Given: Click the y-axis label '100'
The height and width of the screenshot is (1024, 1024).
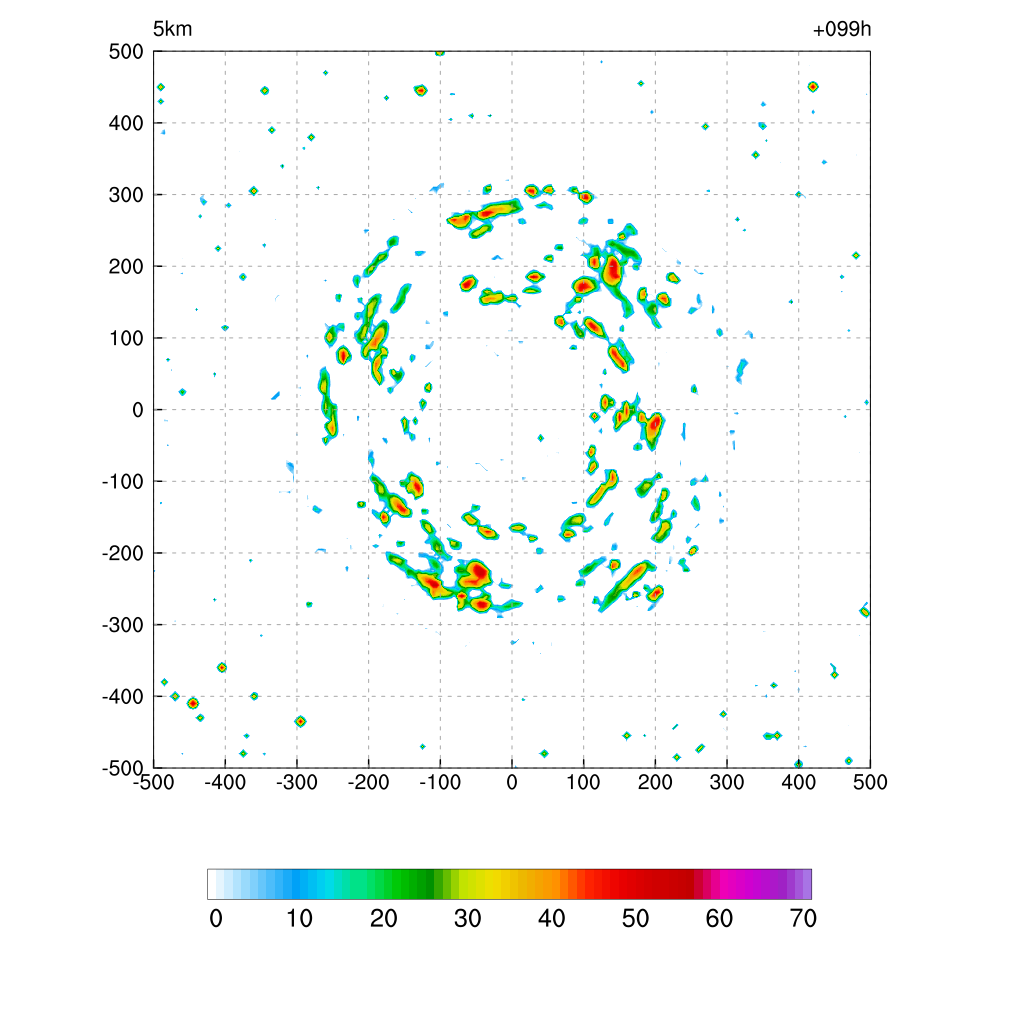Looking at the screenshot, I should [x=126, y=338].
